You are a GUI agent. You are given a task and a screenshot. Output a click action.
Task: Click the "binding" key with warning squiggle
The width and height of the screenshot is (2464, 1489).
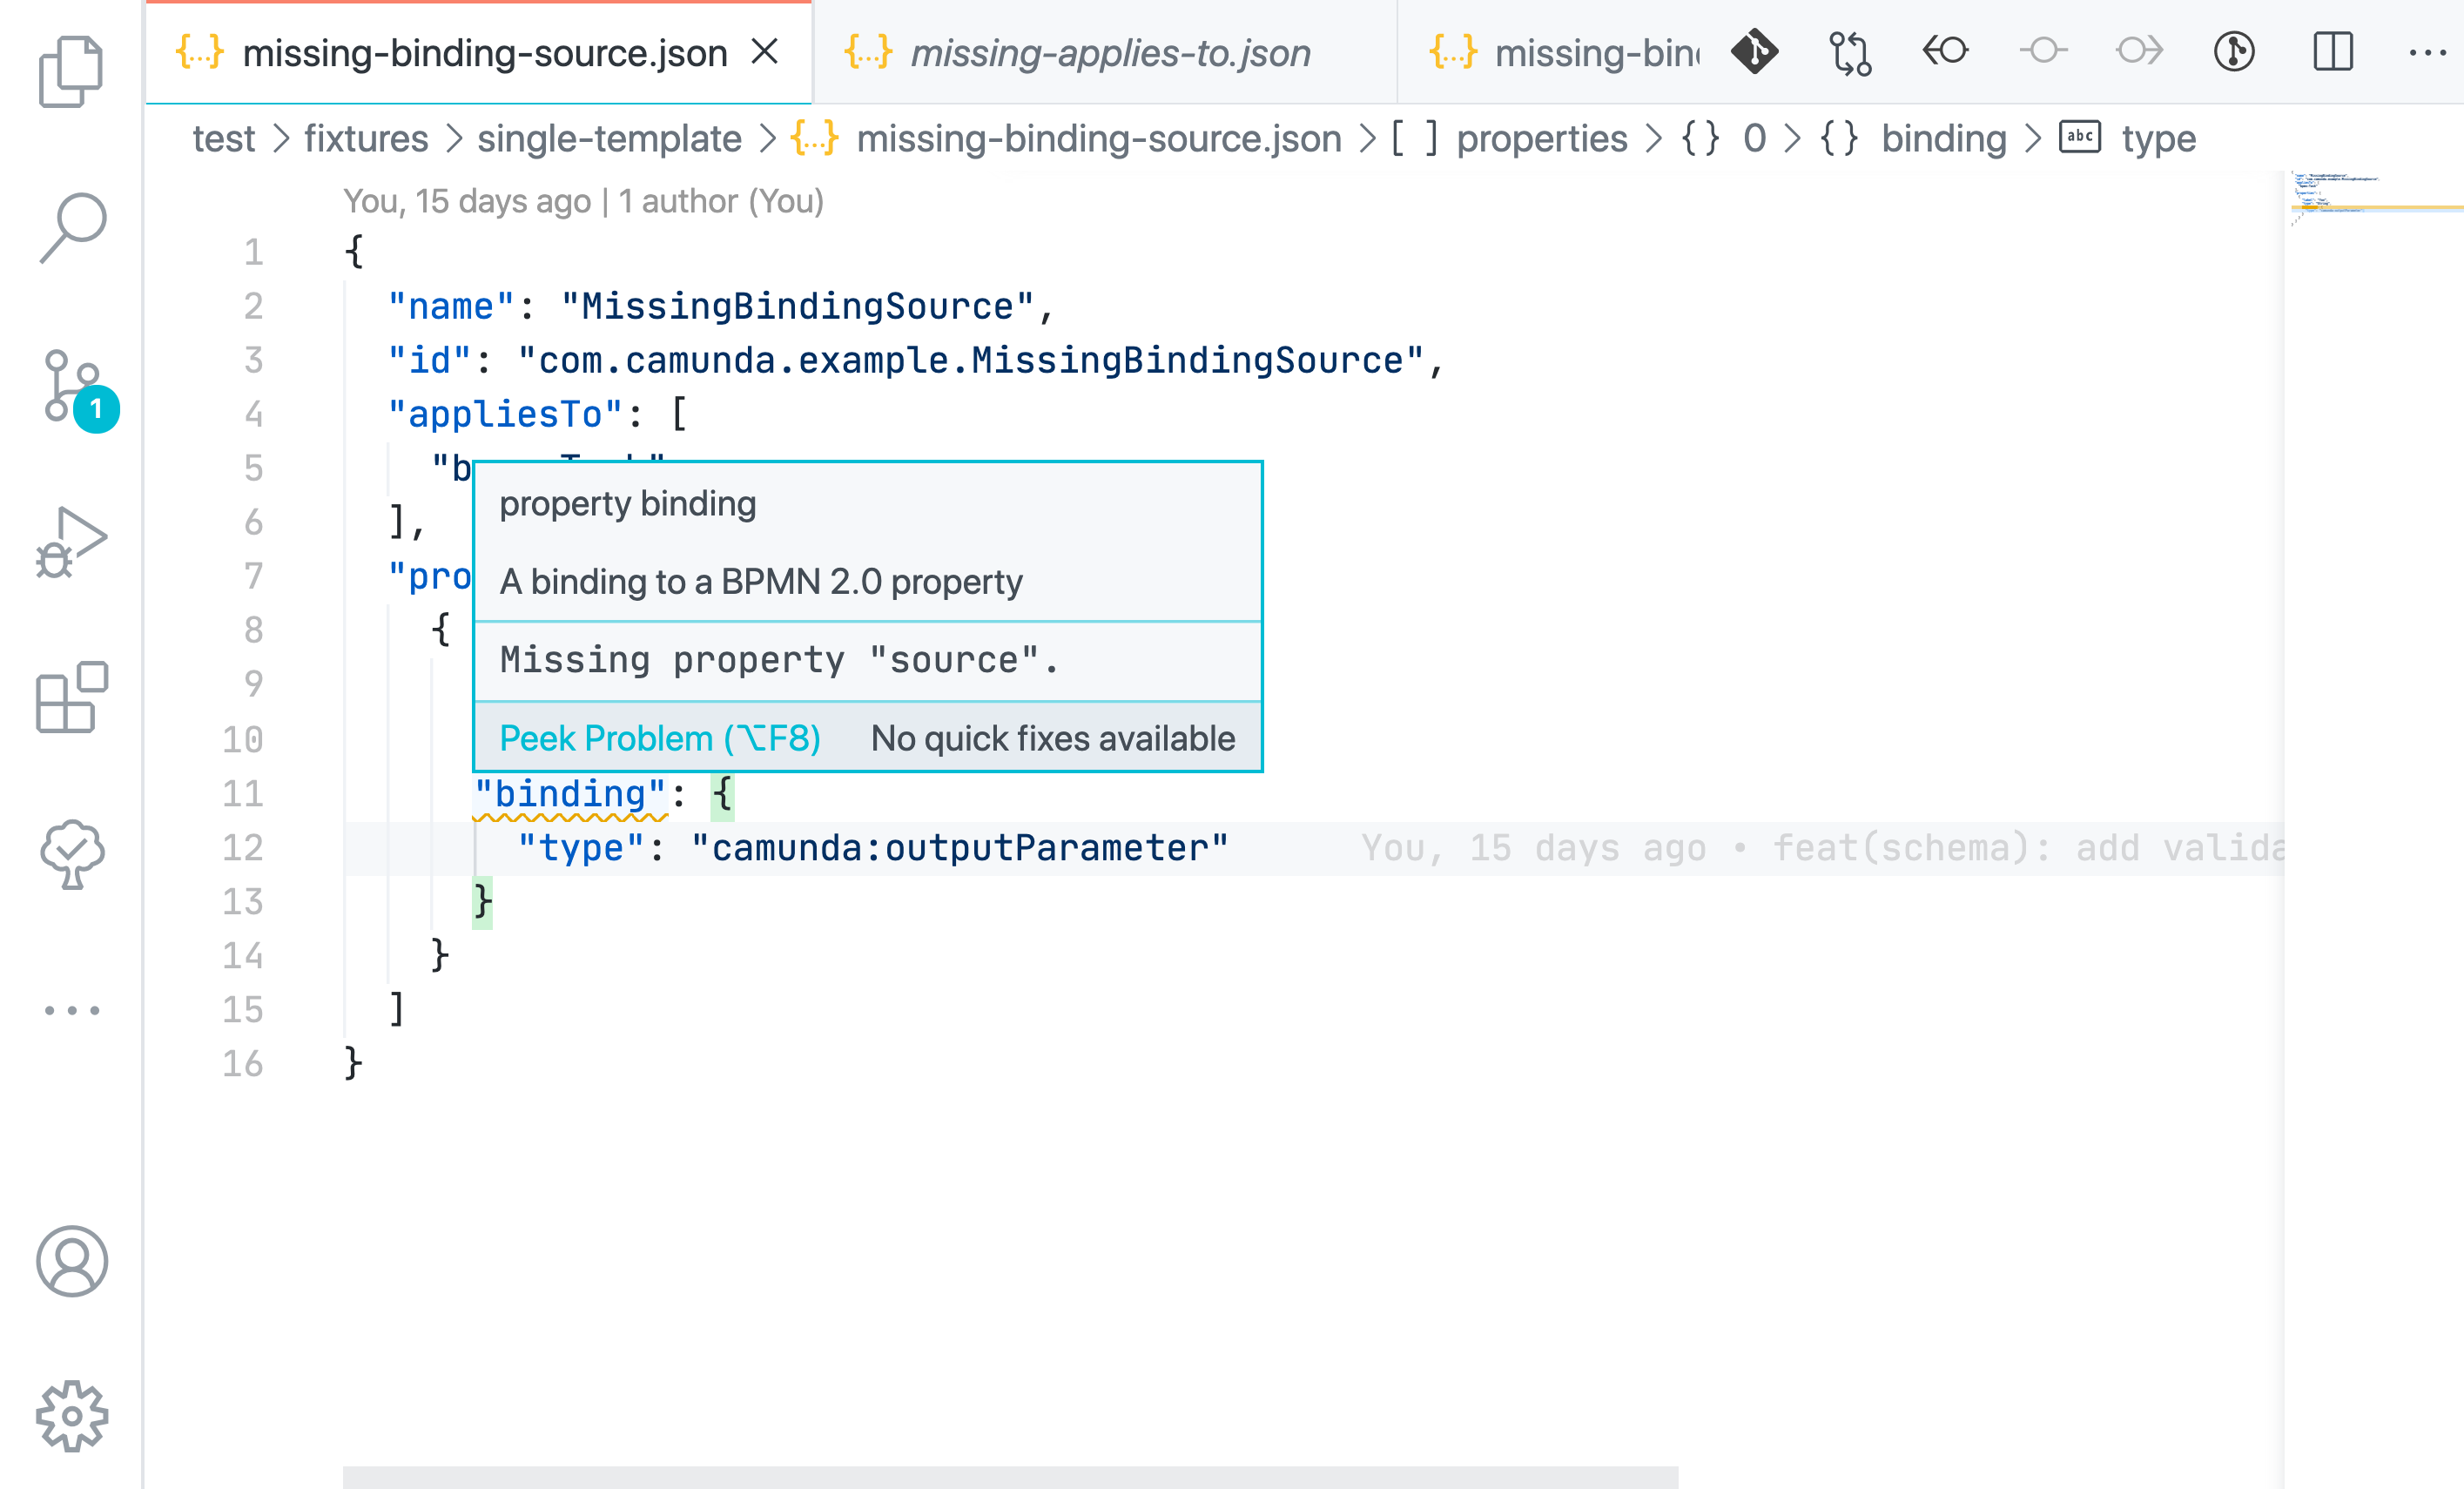click(570, 794)
